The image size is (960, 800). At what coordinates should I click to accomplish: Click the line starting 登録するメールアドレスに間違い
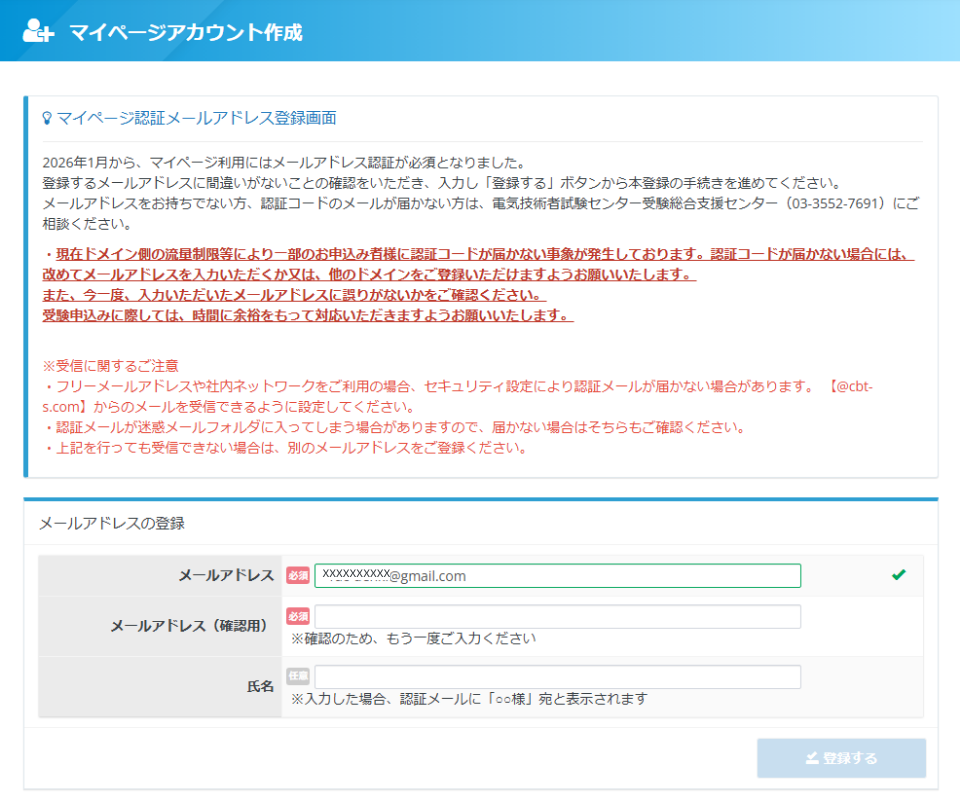click(x=444, y=183)
